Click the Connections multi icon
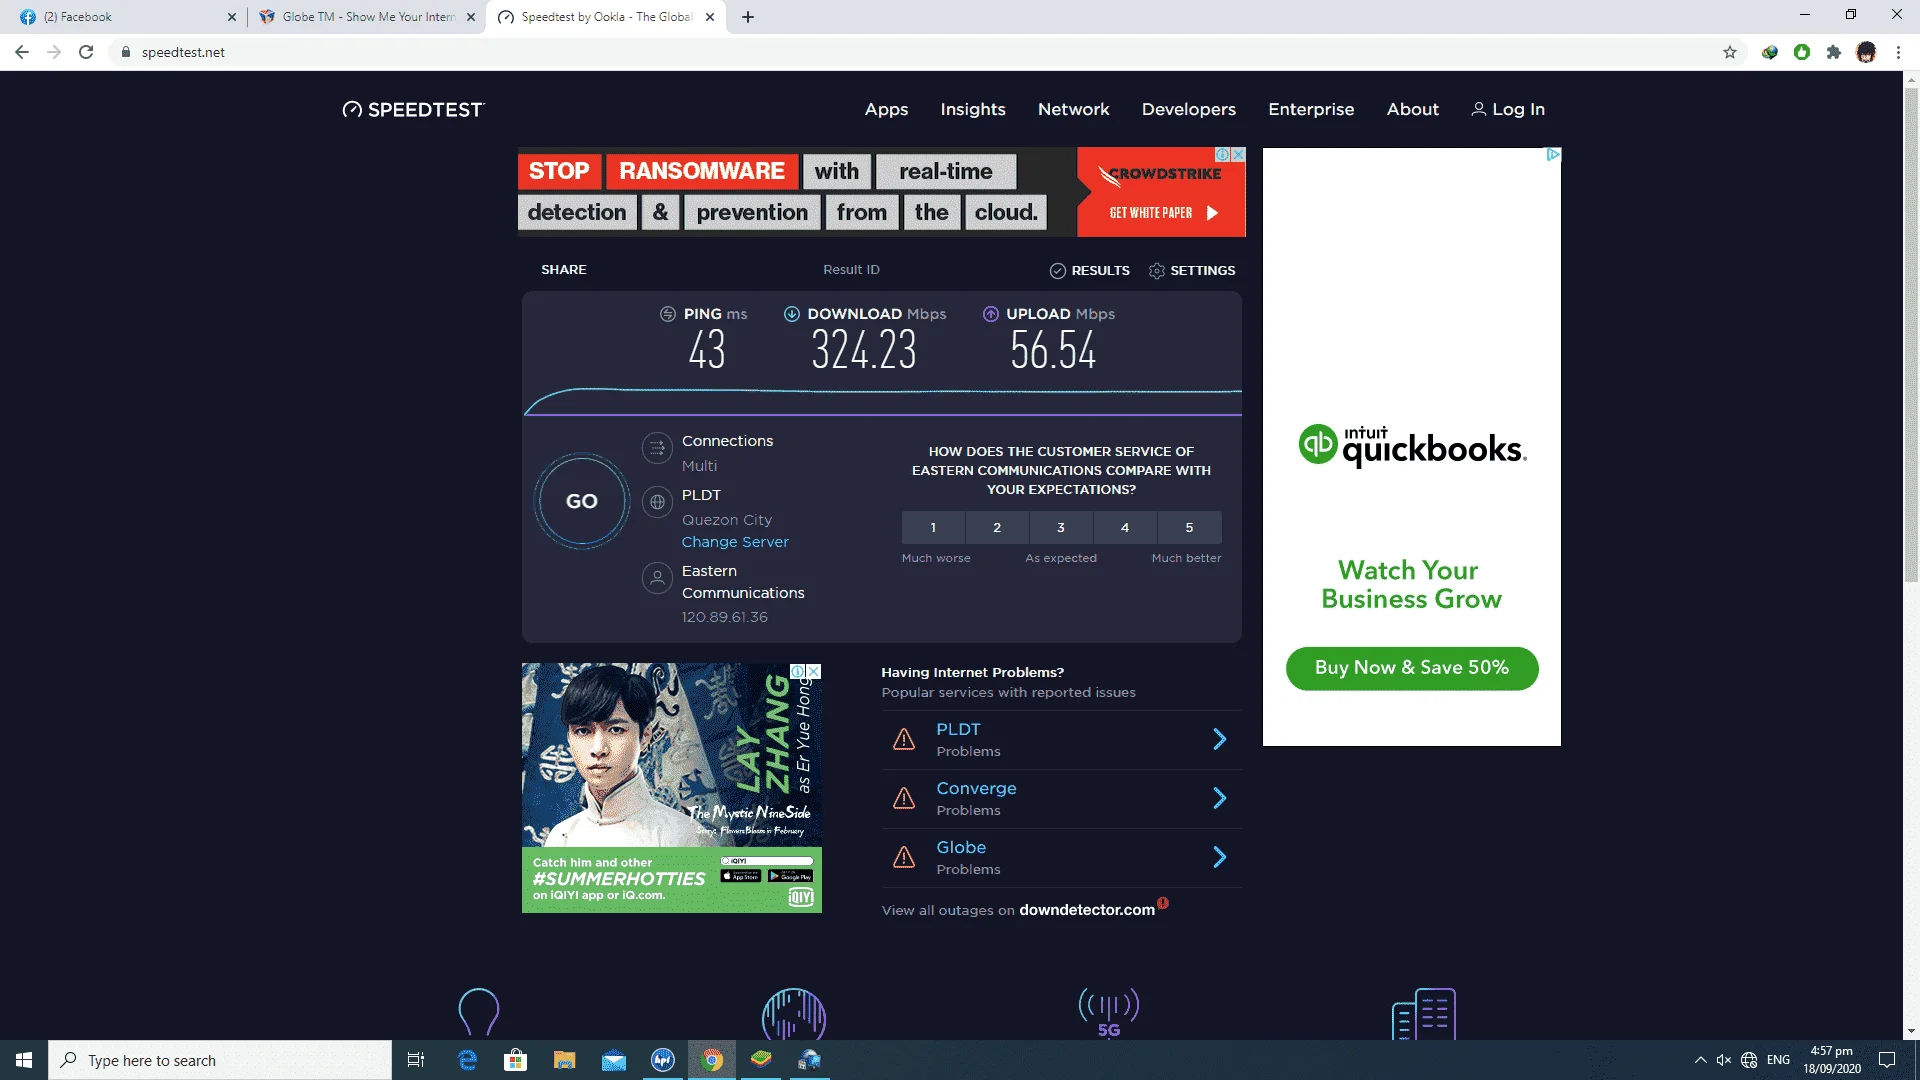1920x1080 pixels. [x=657, y=448]
